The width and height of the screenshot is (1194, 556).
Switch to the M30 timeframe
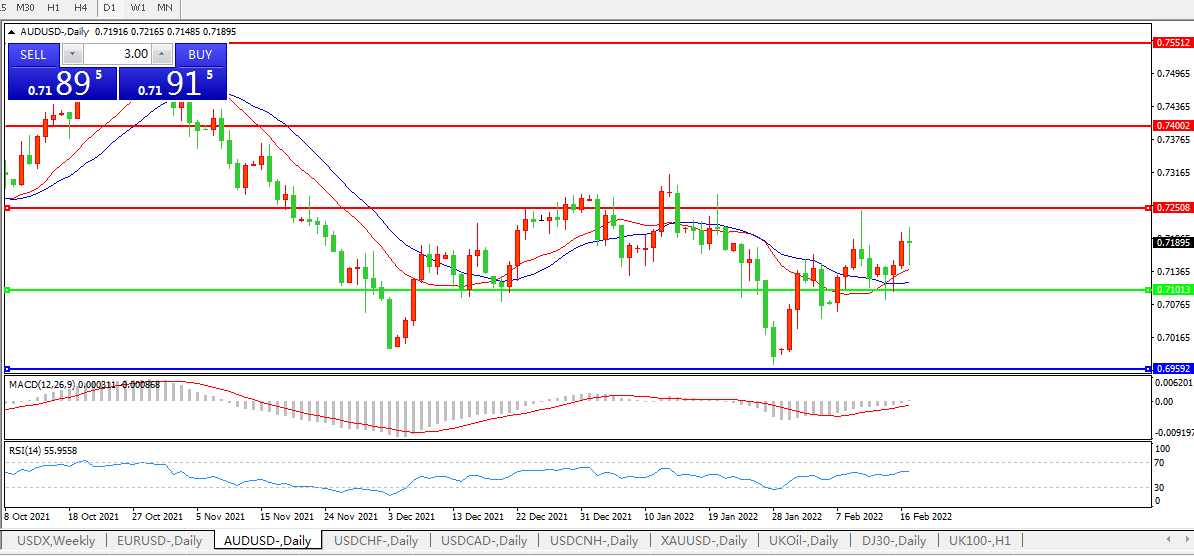(x=26, y=8)
